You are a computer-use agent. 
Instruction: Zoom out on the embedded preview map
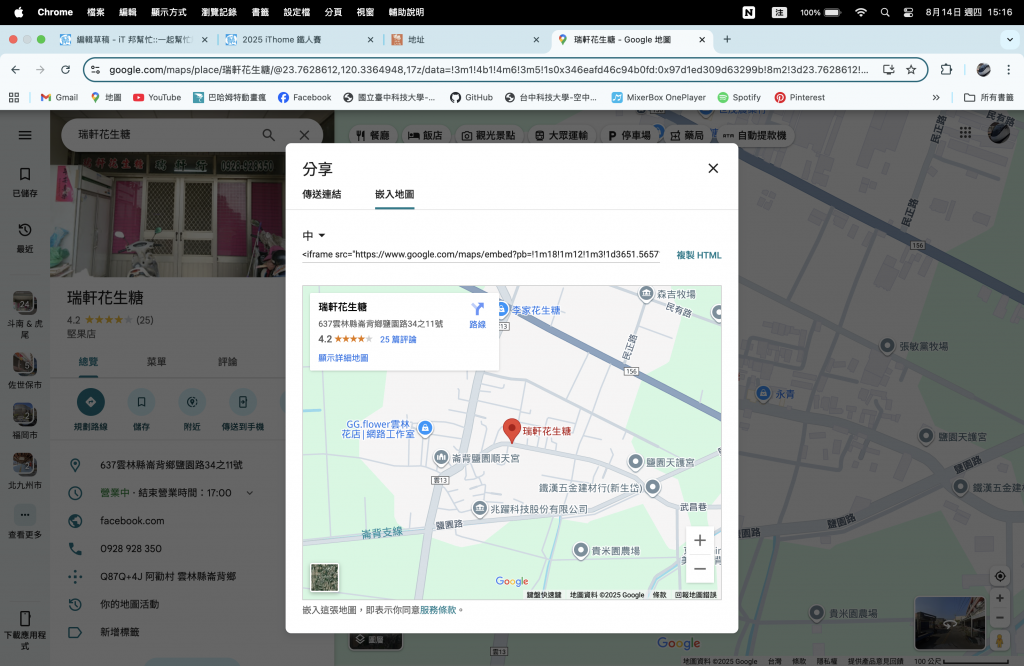click(x=699, y=569)
